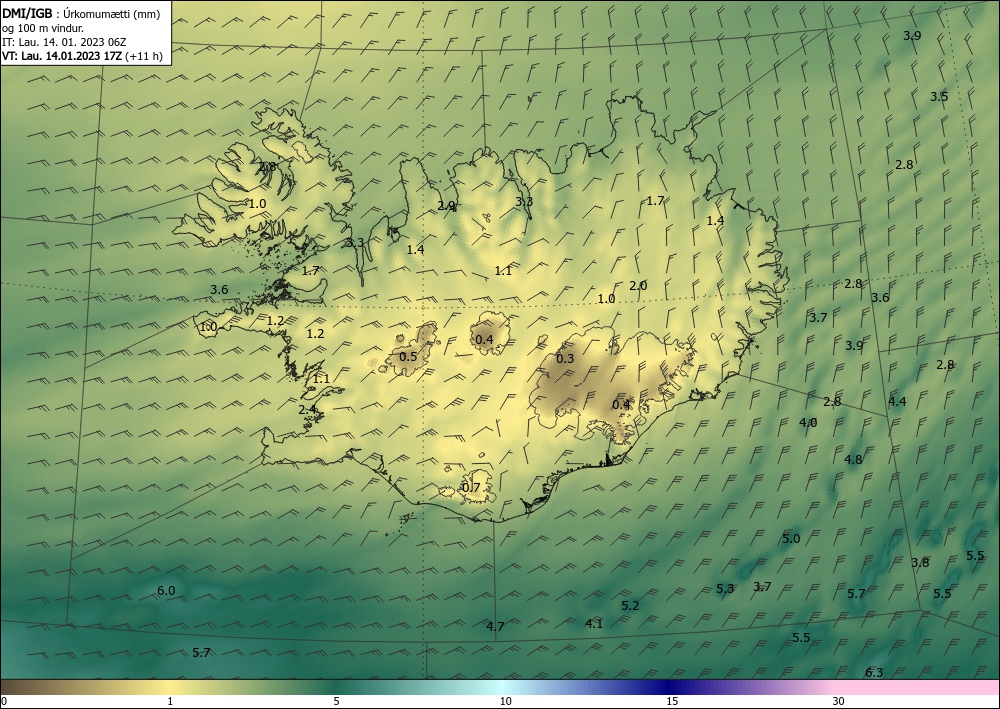
Task: Select the 'VT: Lau. 14.01.2023 17Z (+11 h)' line
Action: click(x=82, y=56)
